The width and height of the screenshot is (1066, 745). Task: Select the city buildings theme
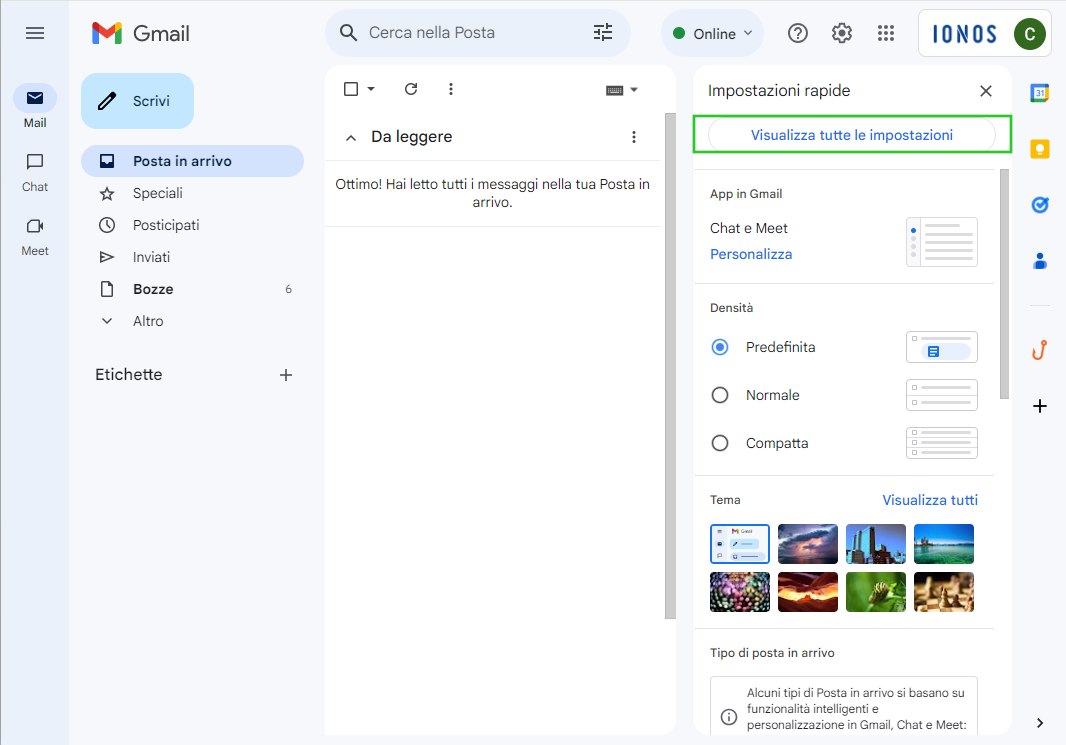[876, 544]
